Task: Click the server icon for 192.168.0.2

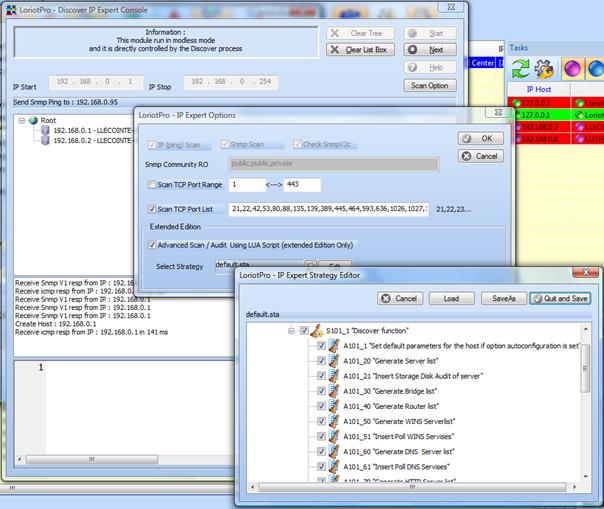Action: click(45, 140)
